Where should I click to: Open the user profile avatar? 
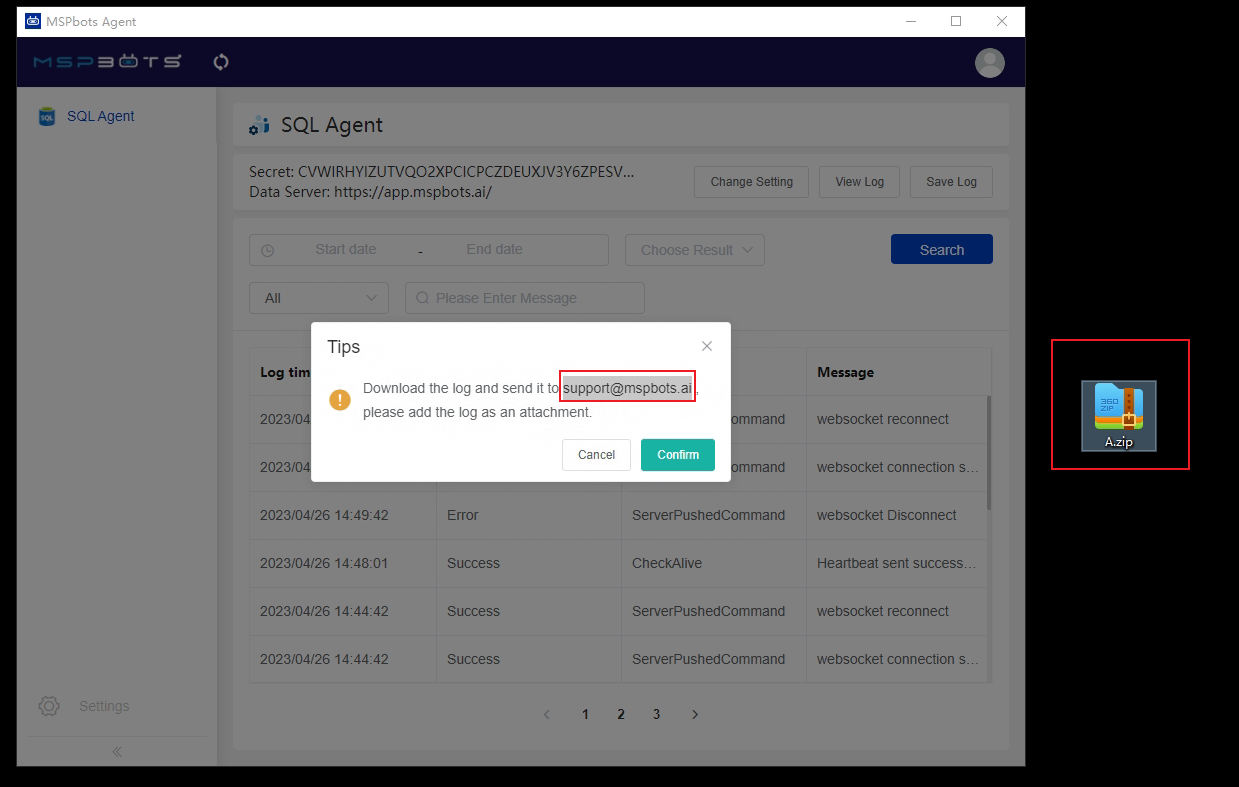989,63
